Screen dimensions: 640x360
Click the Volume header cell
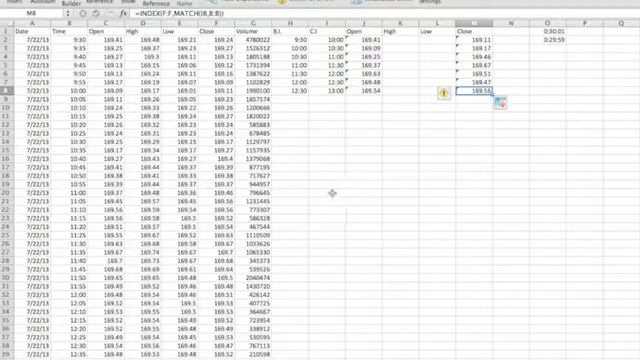point(253,31)
